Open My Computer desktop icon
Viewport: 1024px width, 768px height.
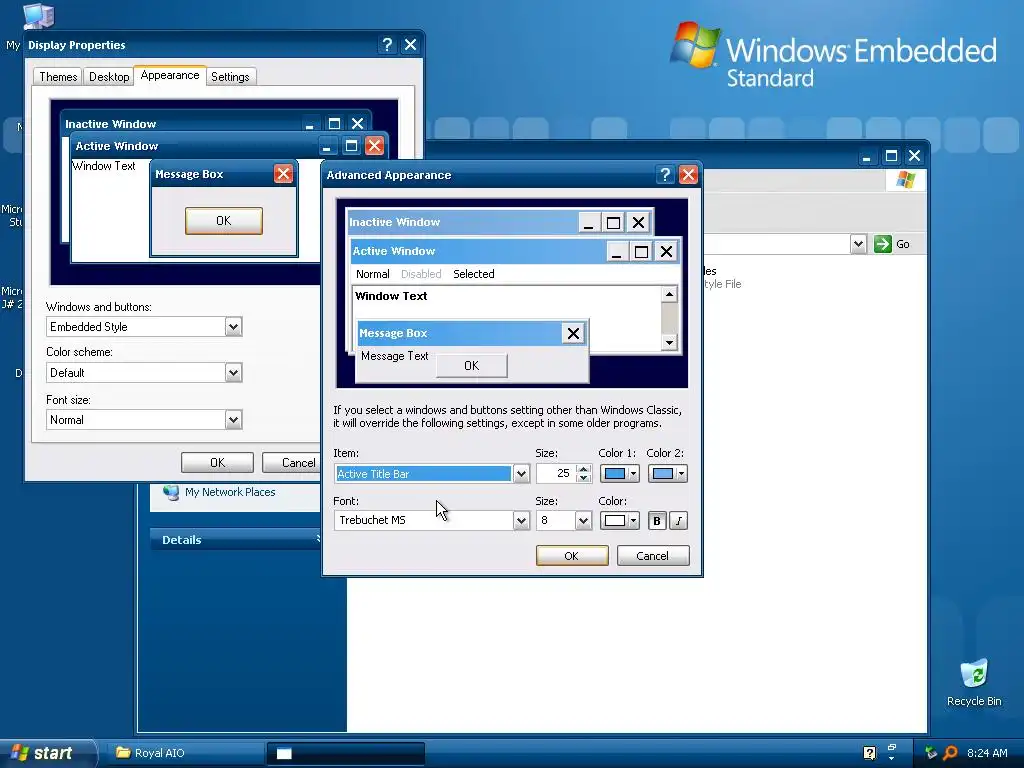point(37,16)
